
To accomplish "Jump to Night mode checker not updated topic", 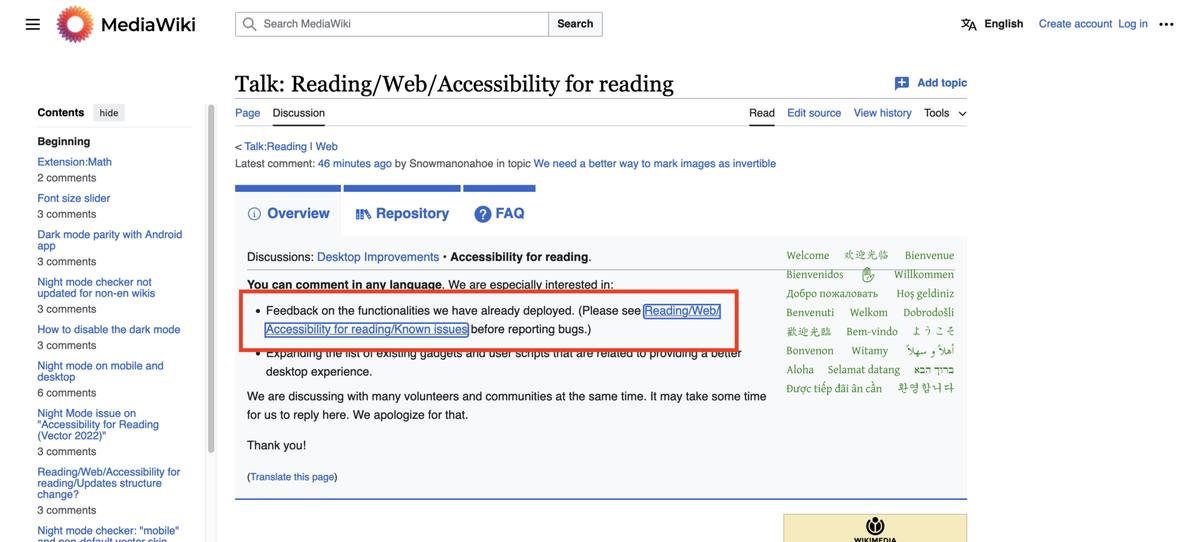I will click(x=96, y=288).
